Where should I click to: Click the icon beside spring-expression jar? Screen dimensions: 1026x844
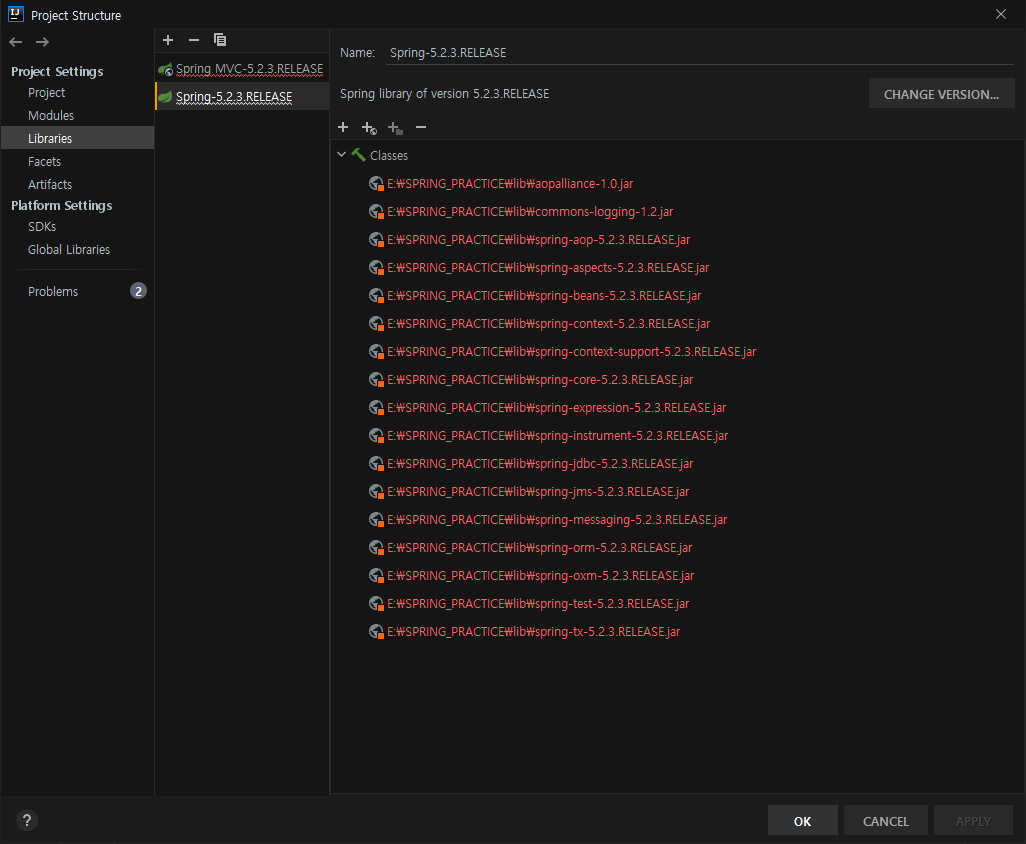(x=376, y=408)
